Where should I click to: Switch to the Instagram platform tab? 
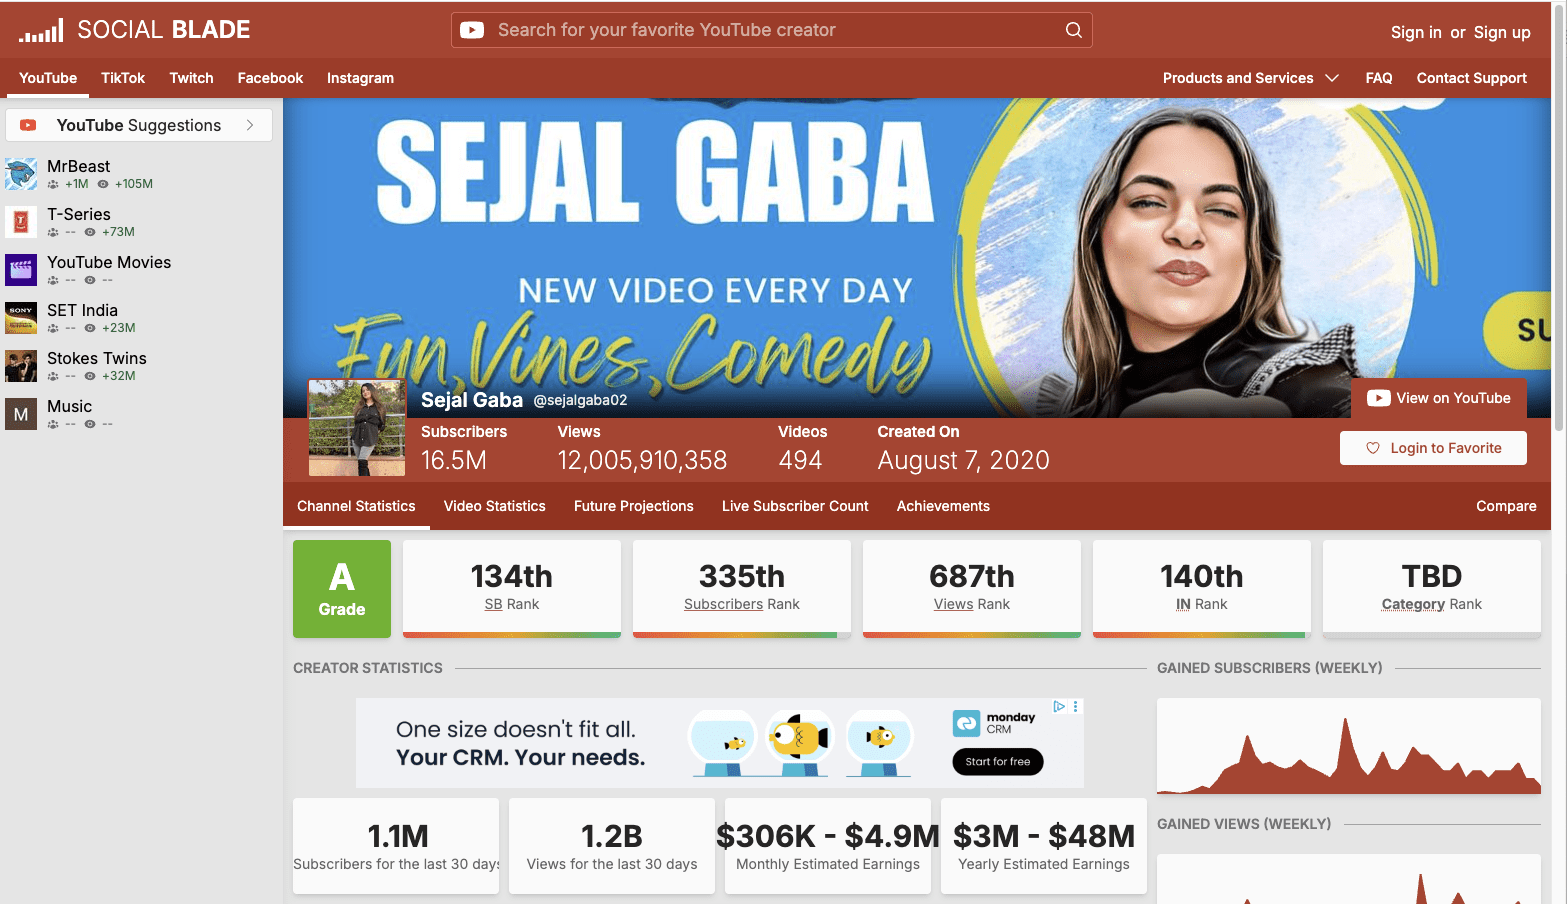point(360,78)
